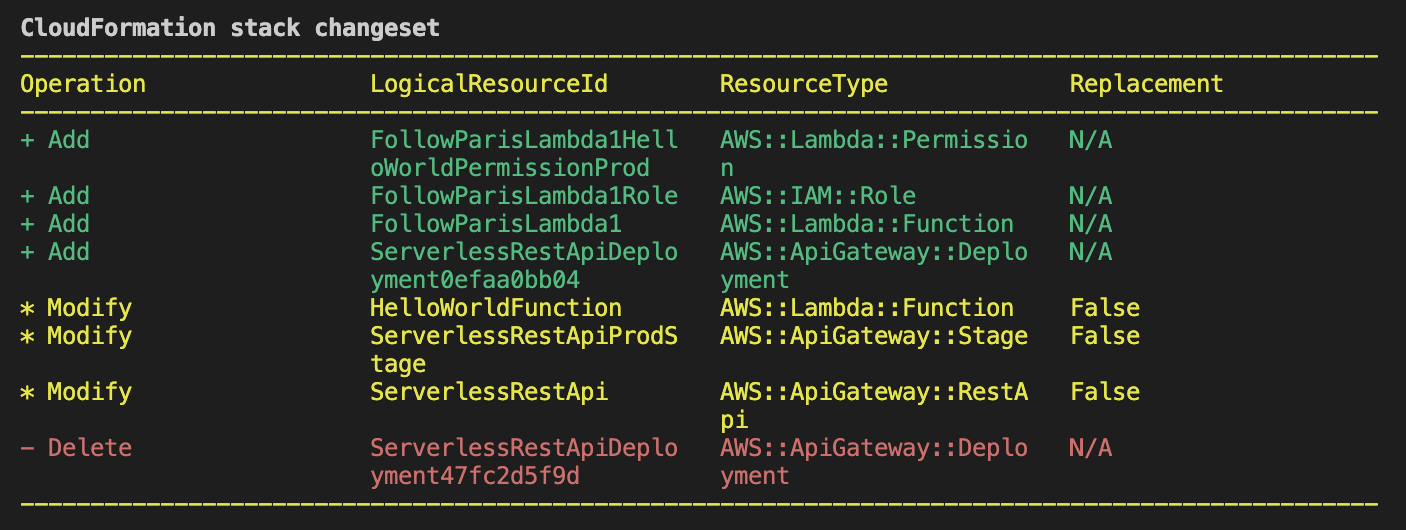Click the red N/A in the Delete row
Screen dimensions: 1406x530
click(1090, 448)
